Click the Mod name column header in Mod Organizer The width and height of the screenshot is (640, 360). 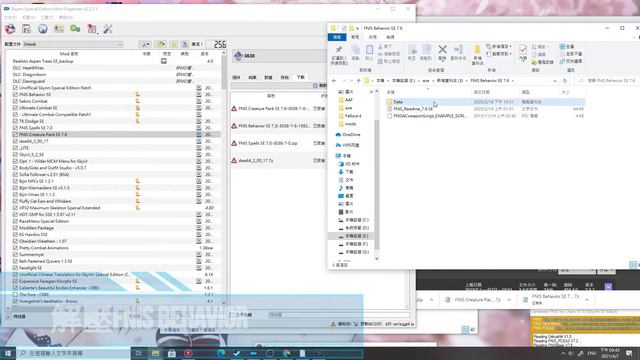(x=69, y=53)
